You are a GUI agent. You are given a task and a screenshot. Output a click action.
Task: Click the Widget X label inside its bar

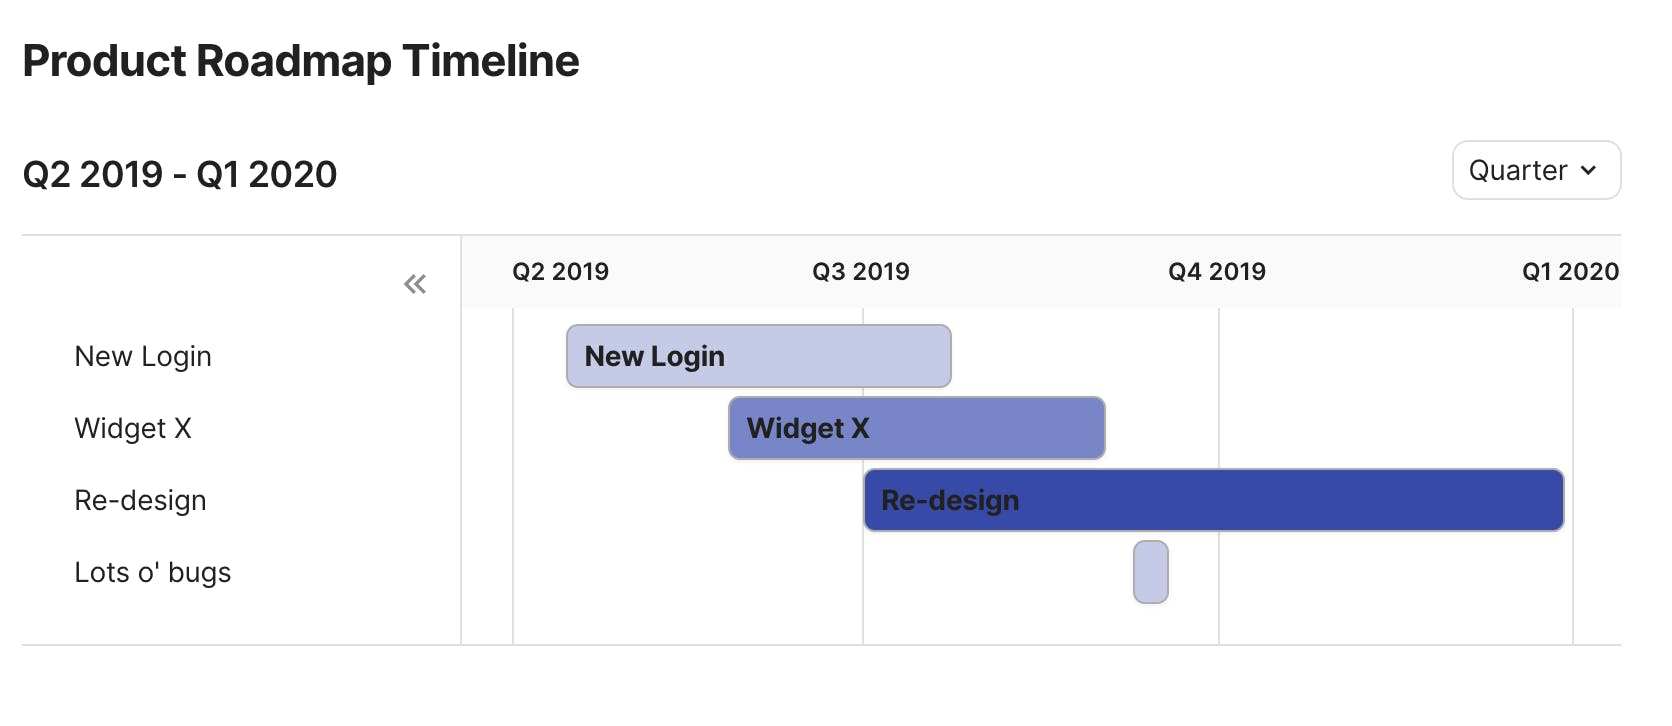808,429
